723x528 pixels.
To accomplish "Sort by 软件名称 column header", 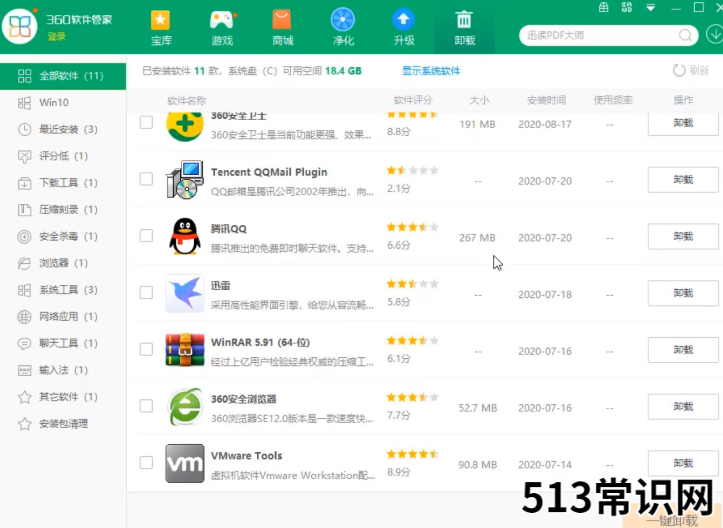I will coord(186,101).
